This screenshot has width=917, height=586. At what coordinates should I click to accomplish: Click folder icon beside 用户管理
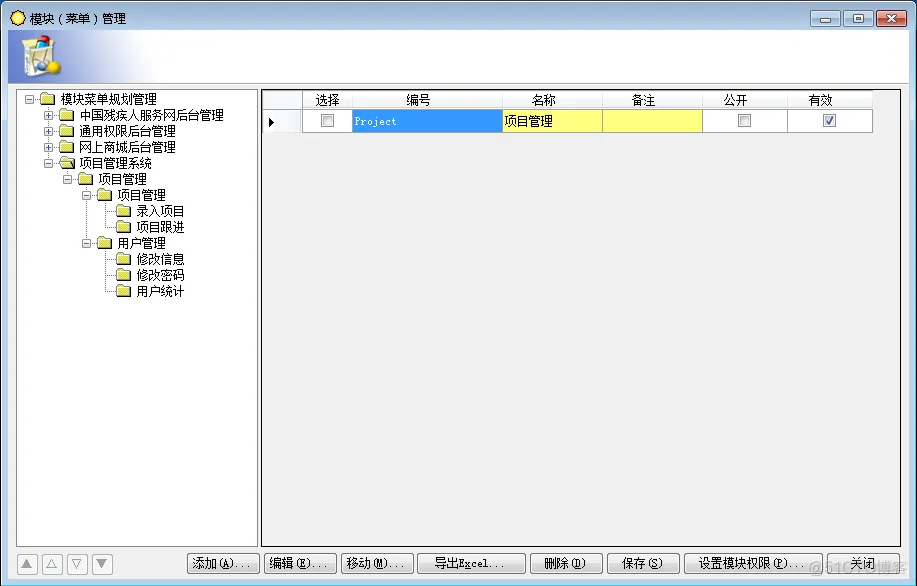tap(105, 243)
